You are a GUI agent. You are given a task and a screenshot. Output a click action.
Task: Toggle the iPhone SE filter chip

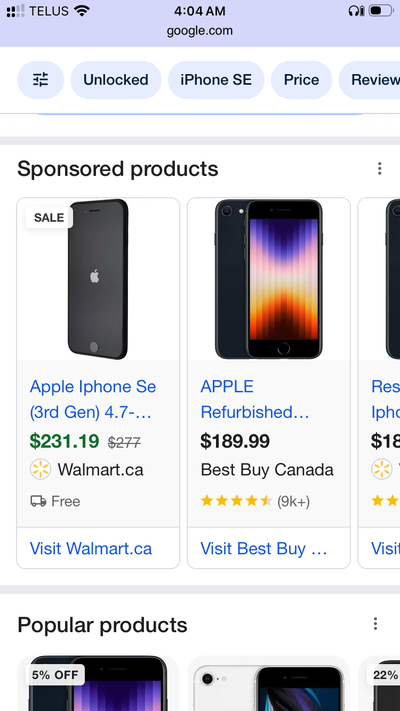click(x=216, y=80)
